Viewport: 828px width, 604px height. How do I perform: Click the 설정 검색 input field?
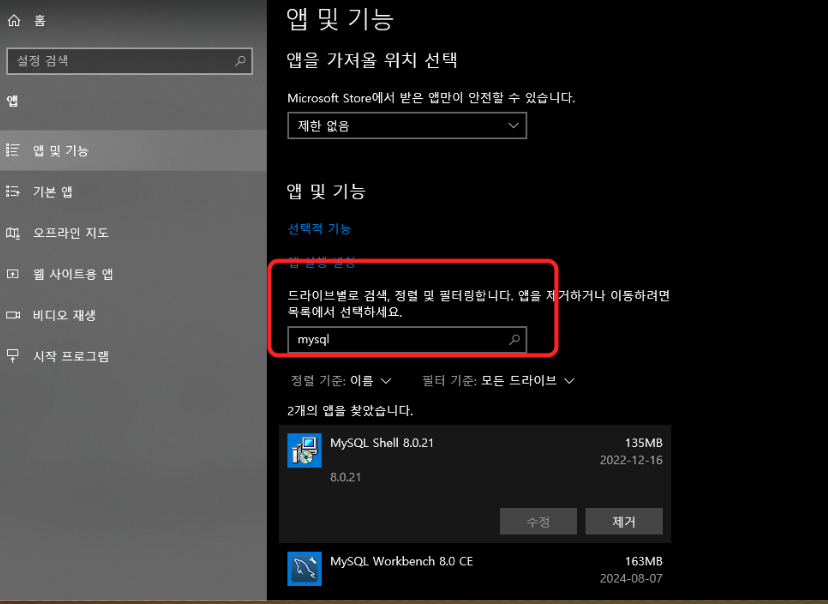(129, 61)
